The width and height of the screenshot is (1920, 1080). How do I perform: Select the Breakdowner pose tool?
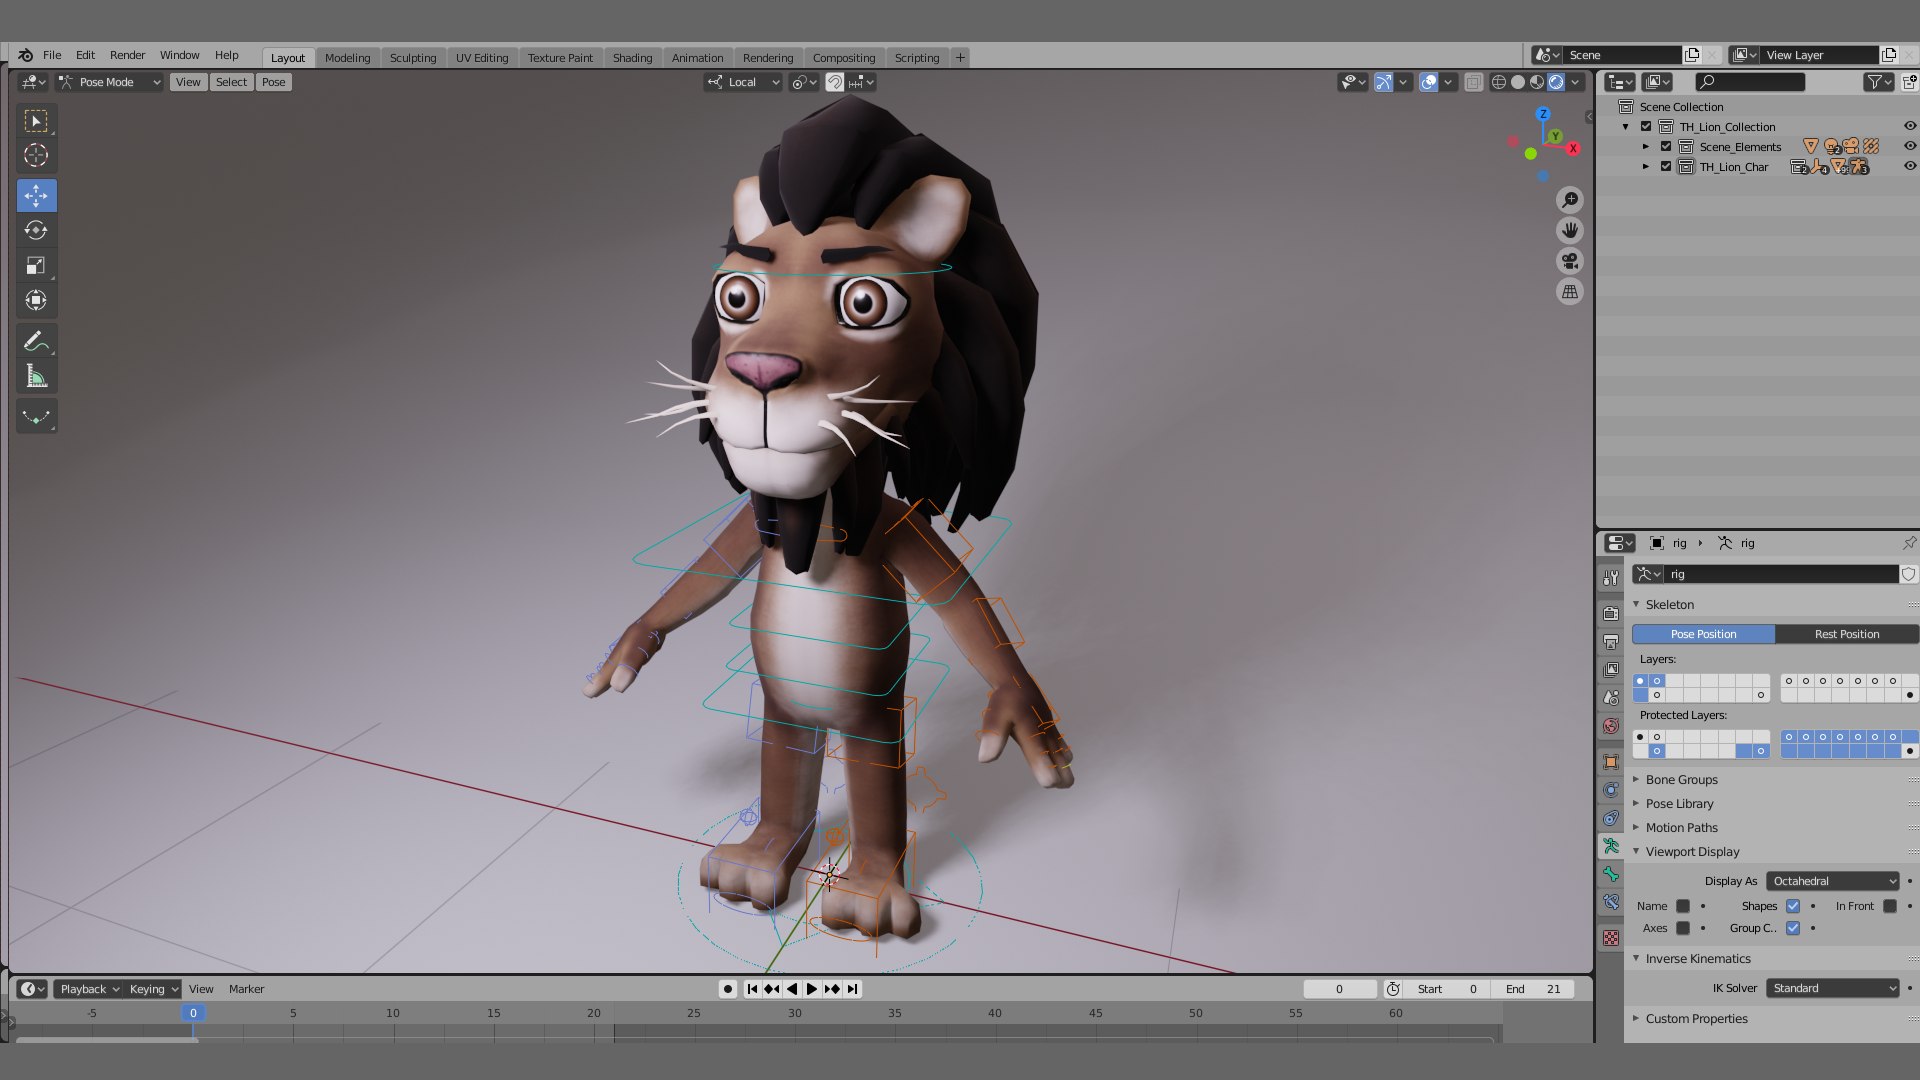[36, 417]
